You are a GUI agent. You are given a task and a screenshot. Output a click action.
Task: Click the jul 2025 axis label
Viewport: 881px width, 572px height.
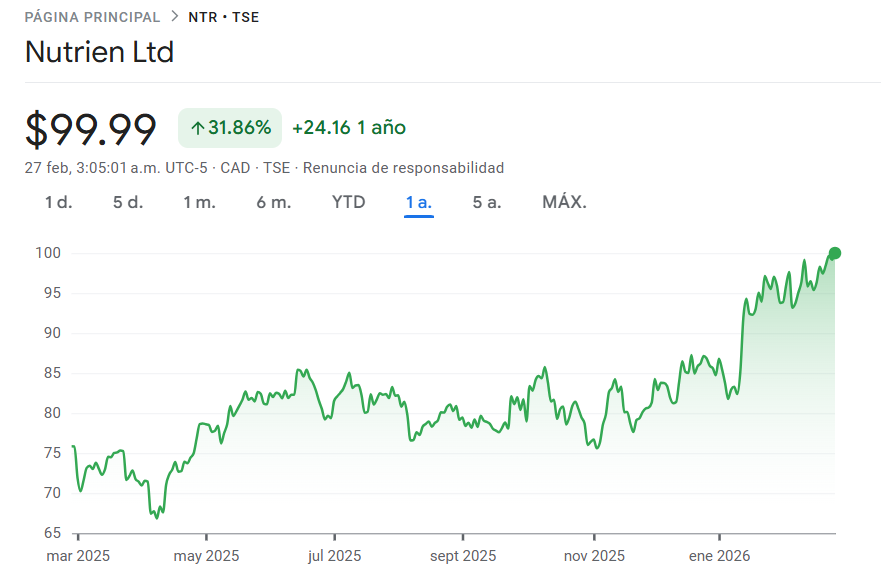pos(334,556)
